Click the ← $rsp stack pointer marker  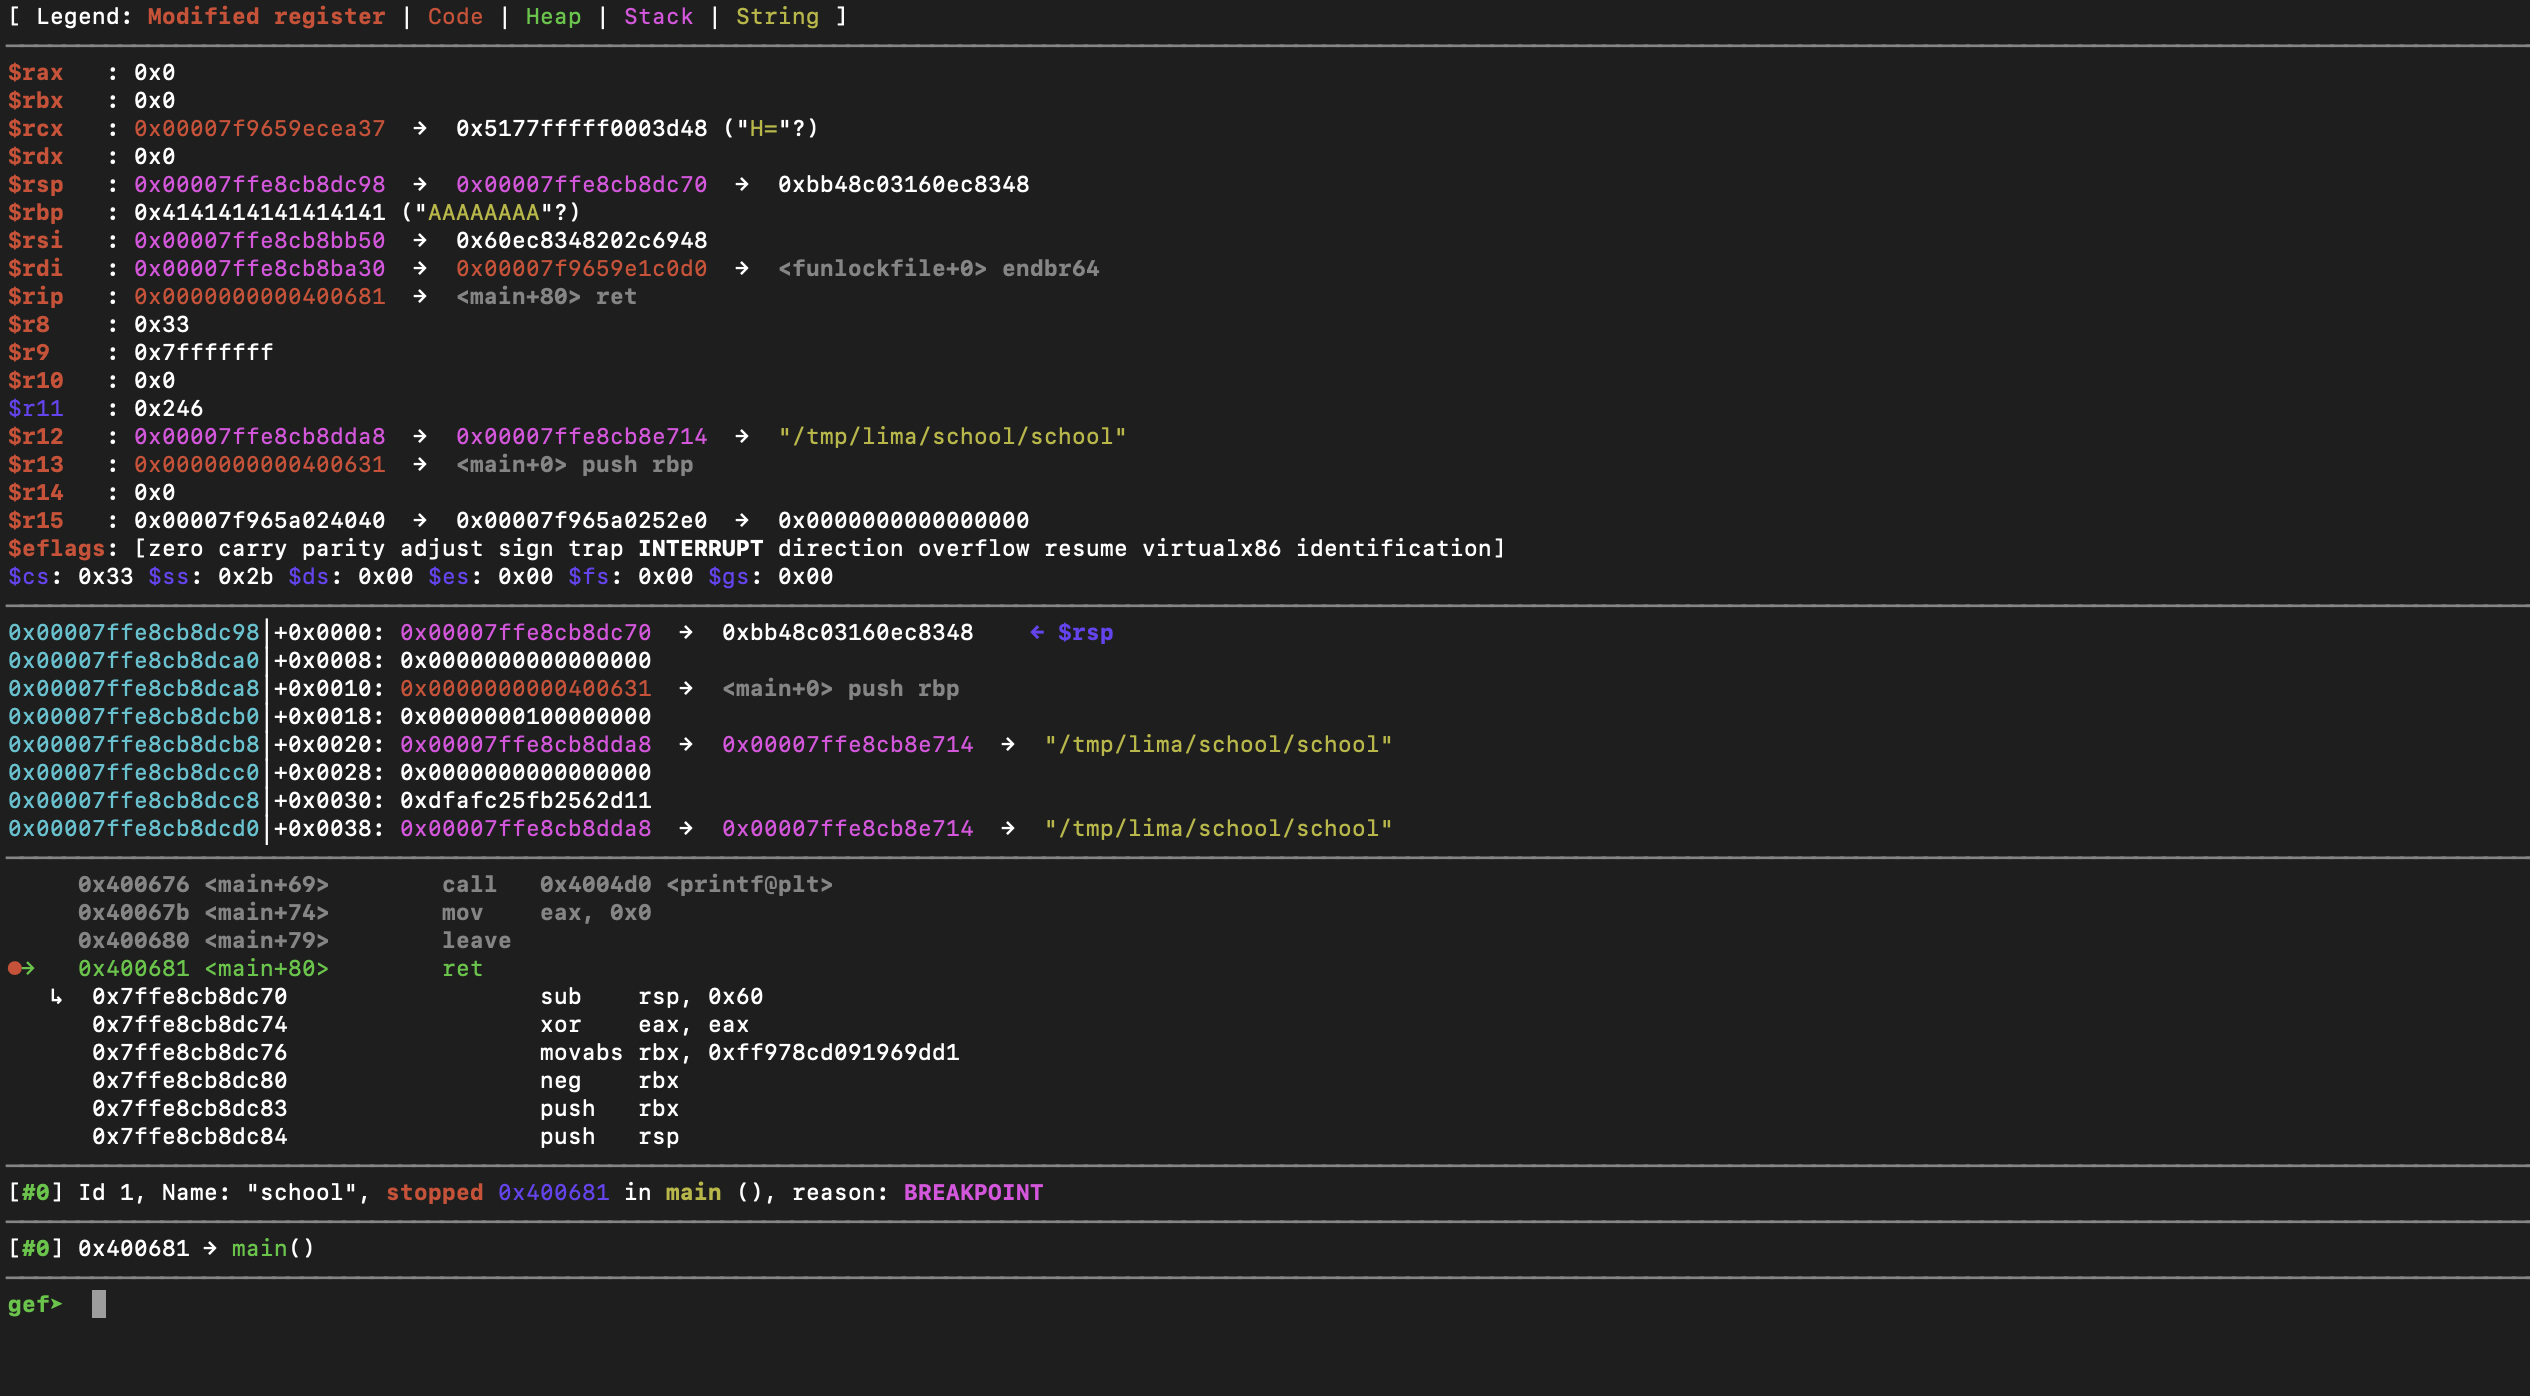coord(1071,633)
